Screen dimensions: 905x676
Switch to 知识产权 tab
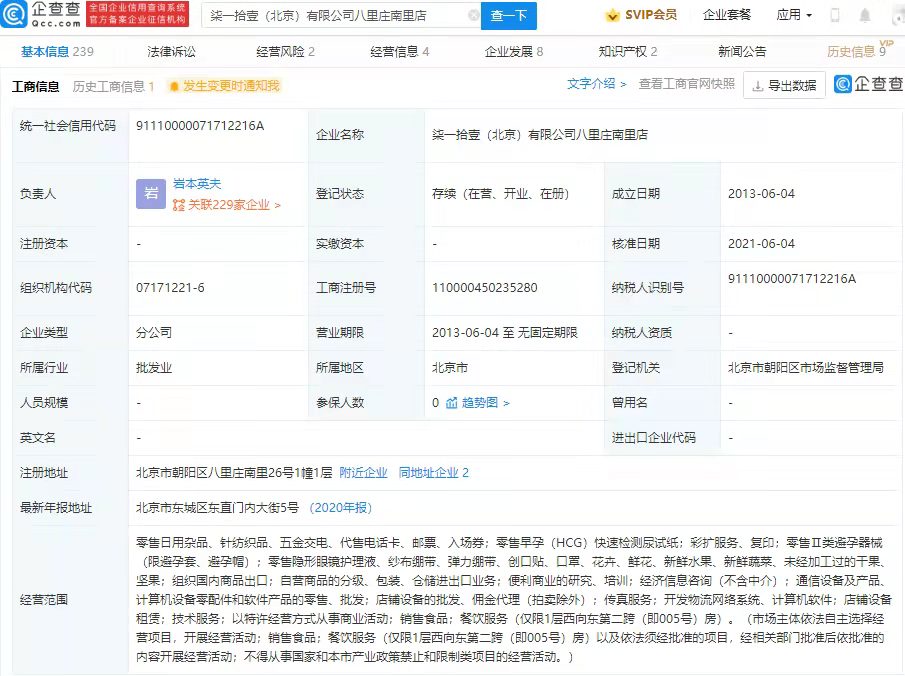628,52
